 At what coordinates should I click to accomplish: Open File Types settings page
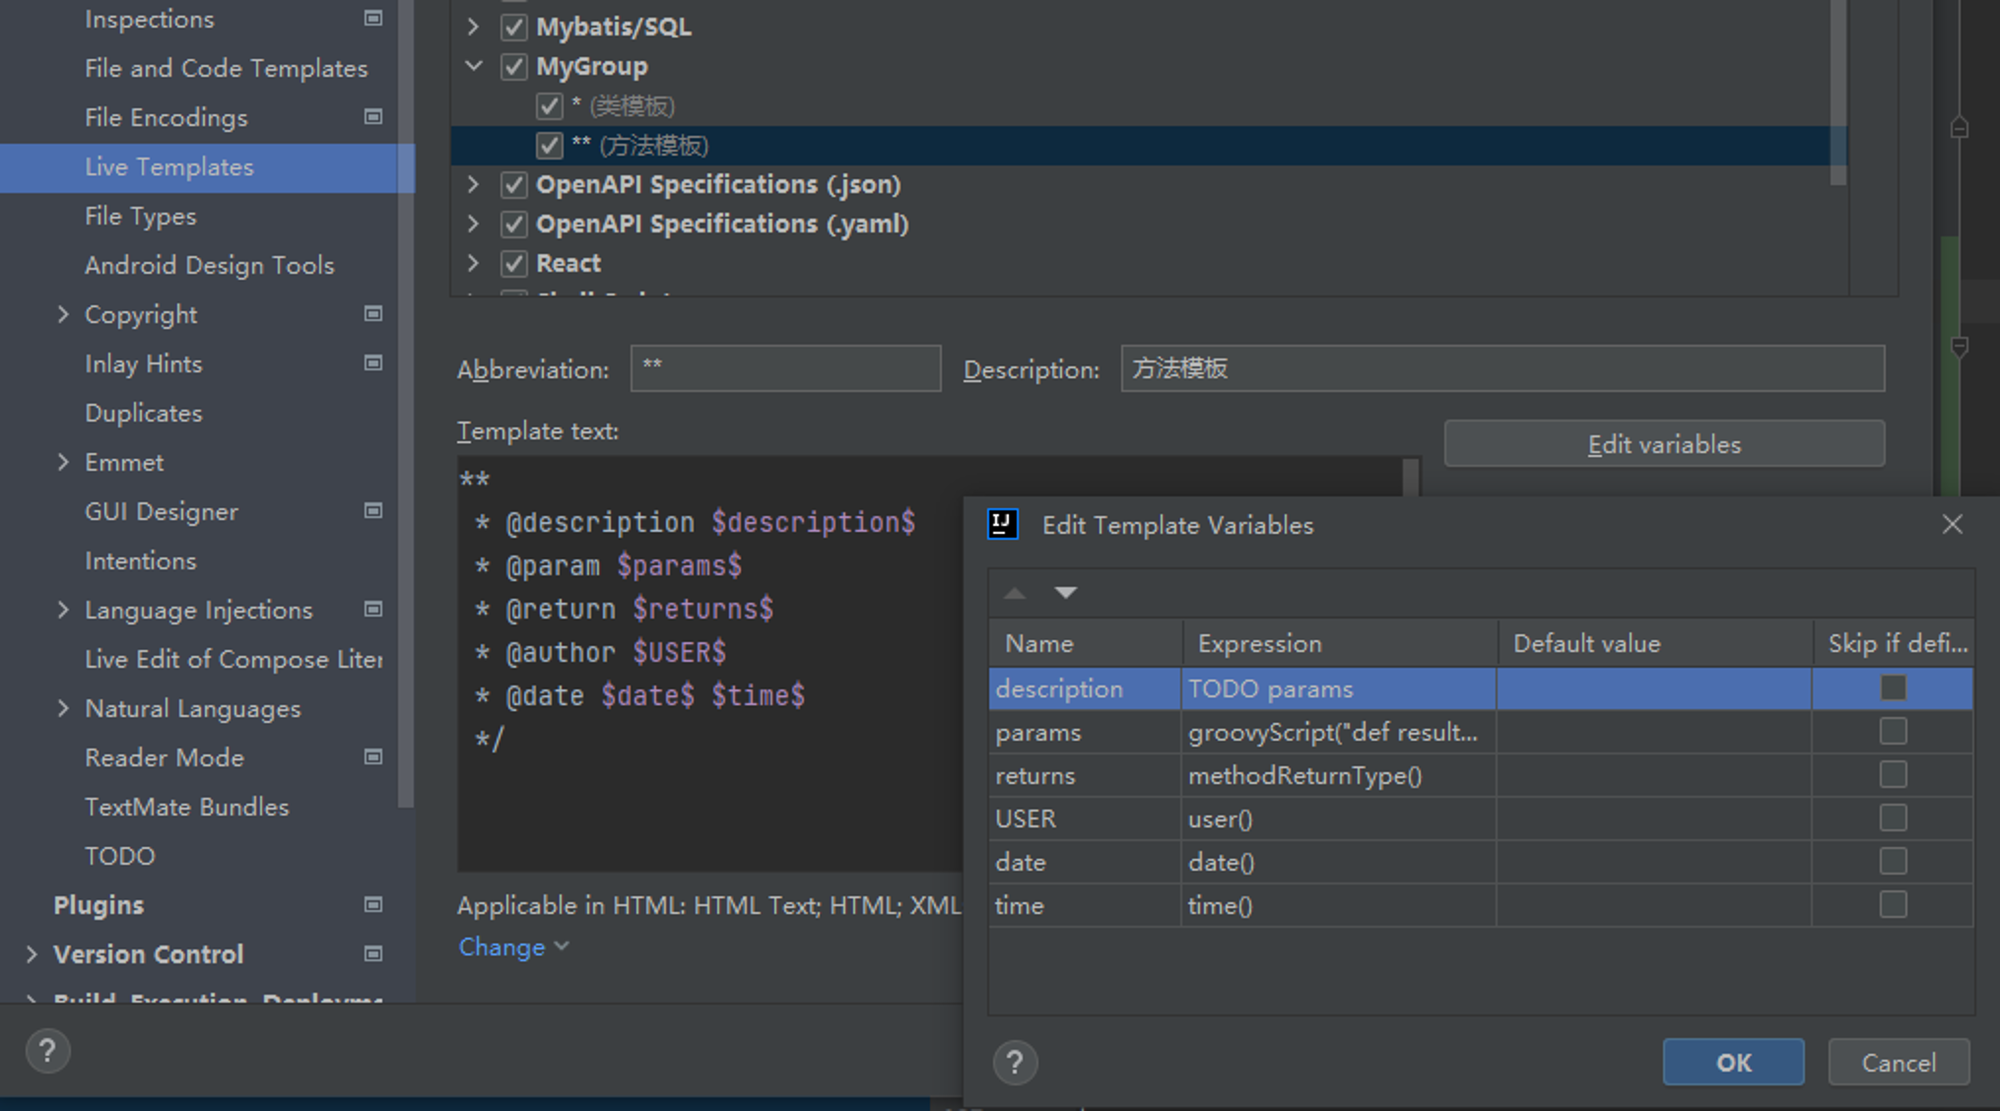coord(140,216)
